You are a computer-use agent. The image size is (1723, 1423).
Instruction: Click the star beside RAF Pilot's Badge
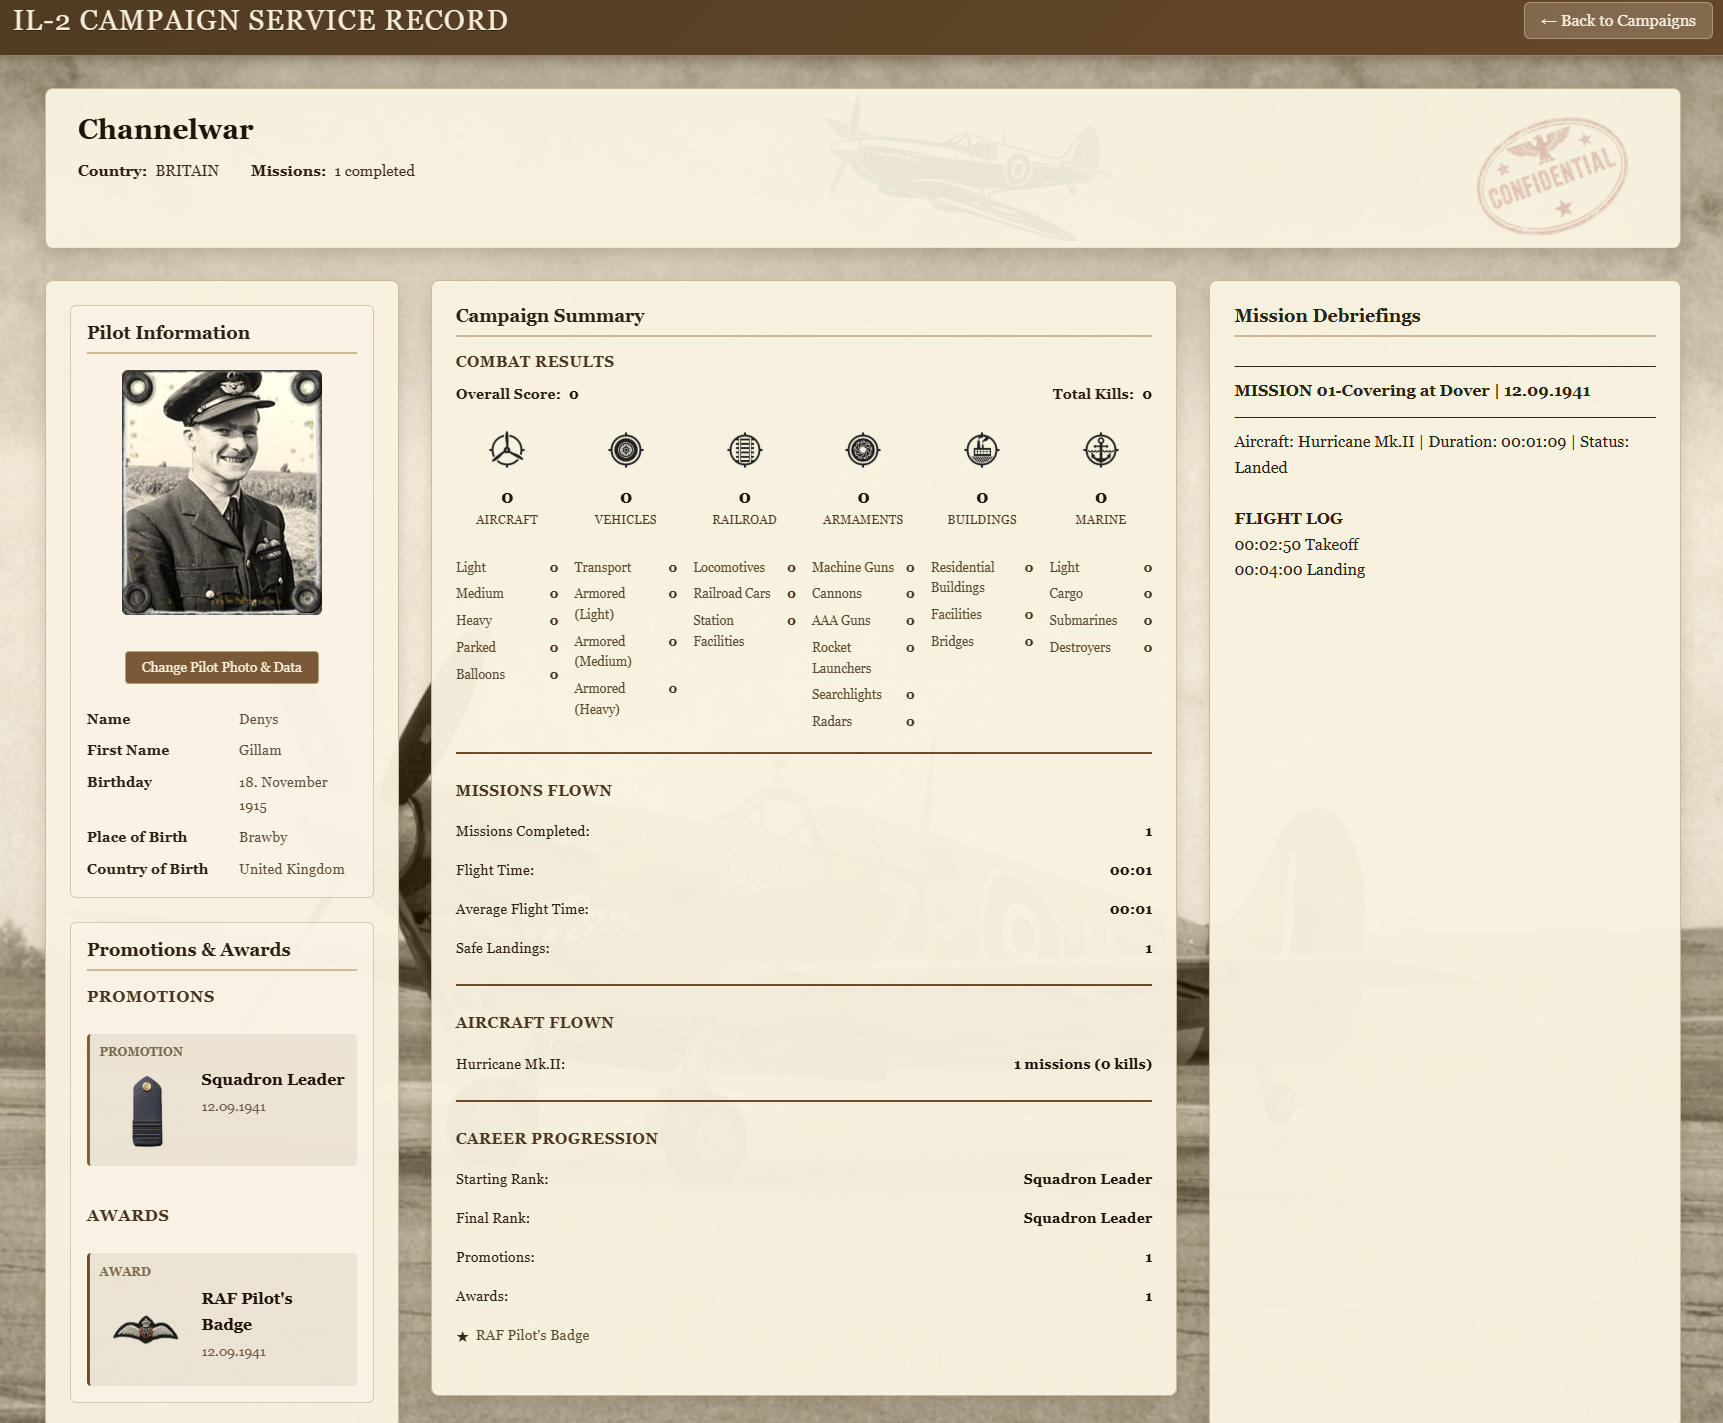[x=462, y=1337]
